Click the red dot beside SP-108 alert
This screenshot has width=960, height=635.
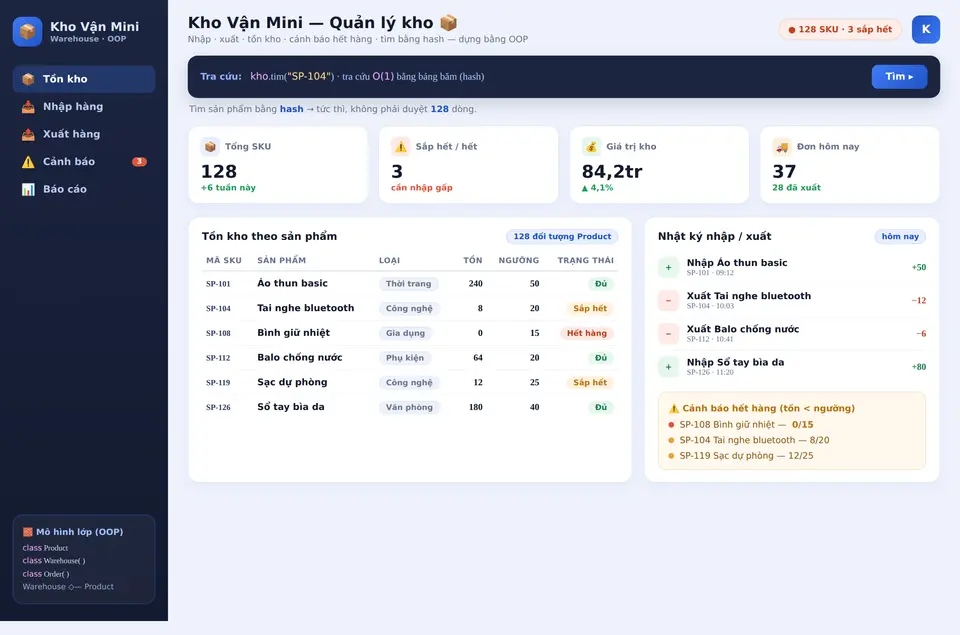pyautogui.click(x=671, y=424)
